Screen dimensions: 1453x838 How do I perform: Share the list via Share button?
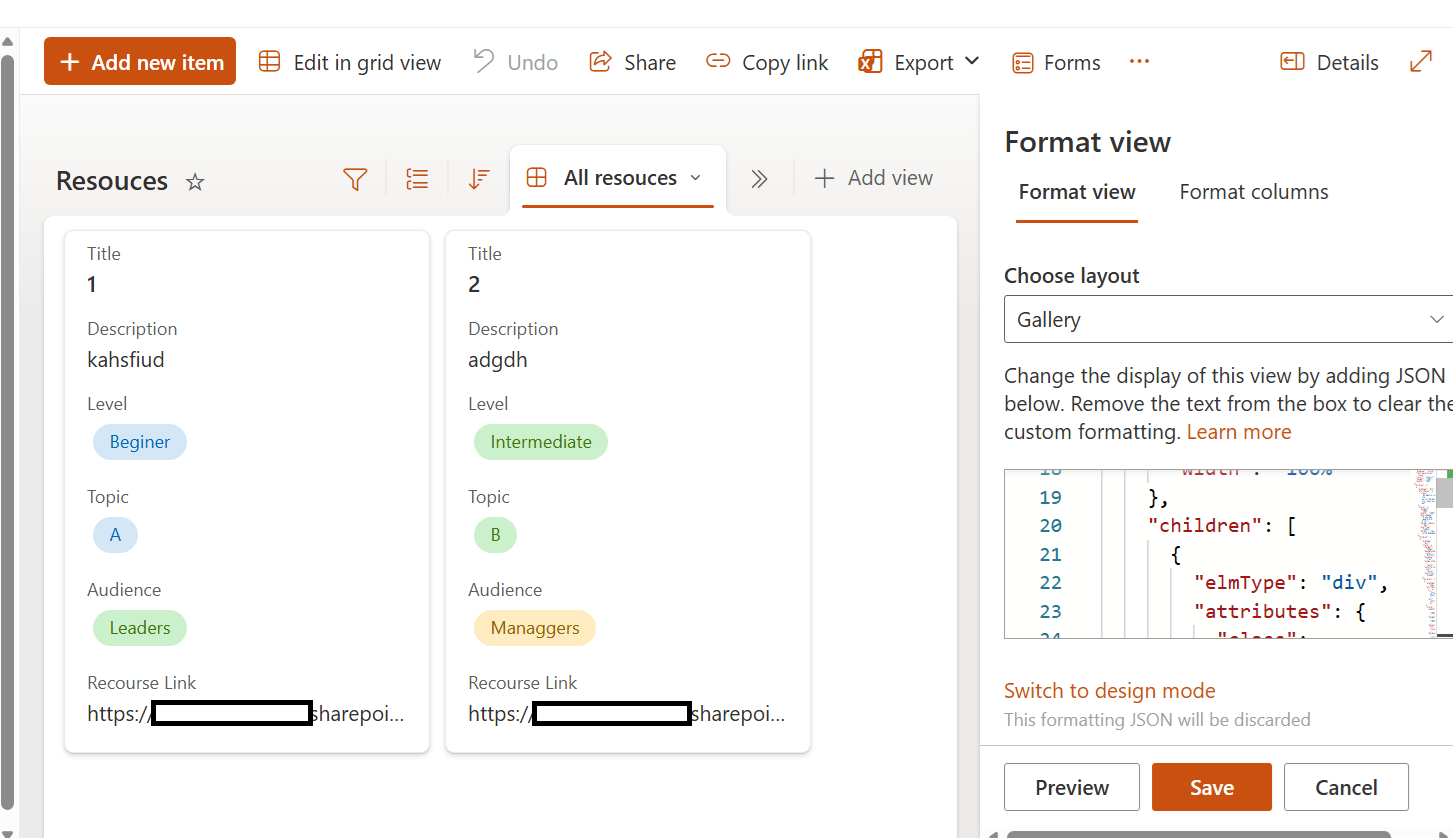(x=633, y=62)
